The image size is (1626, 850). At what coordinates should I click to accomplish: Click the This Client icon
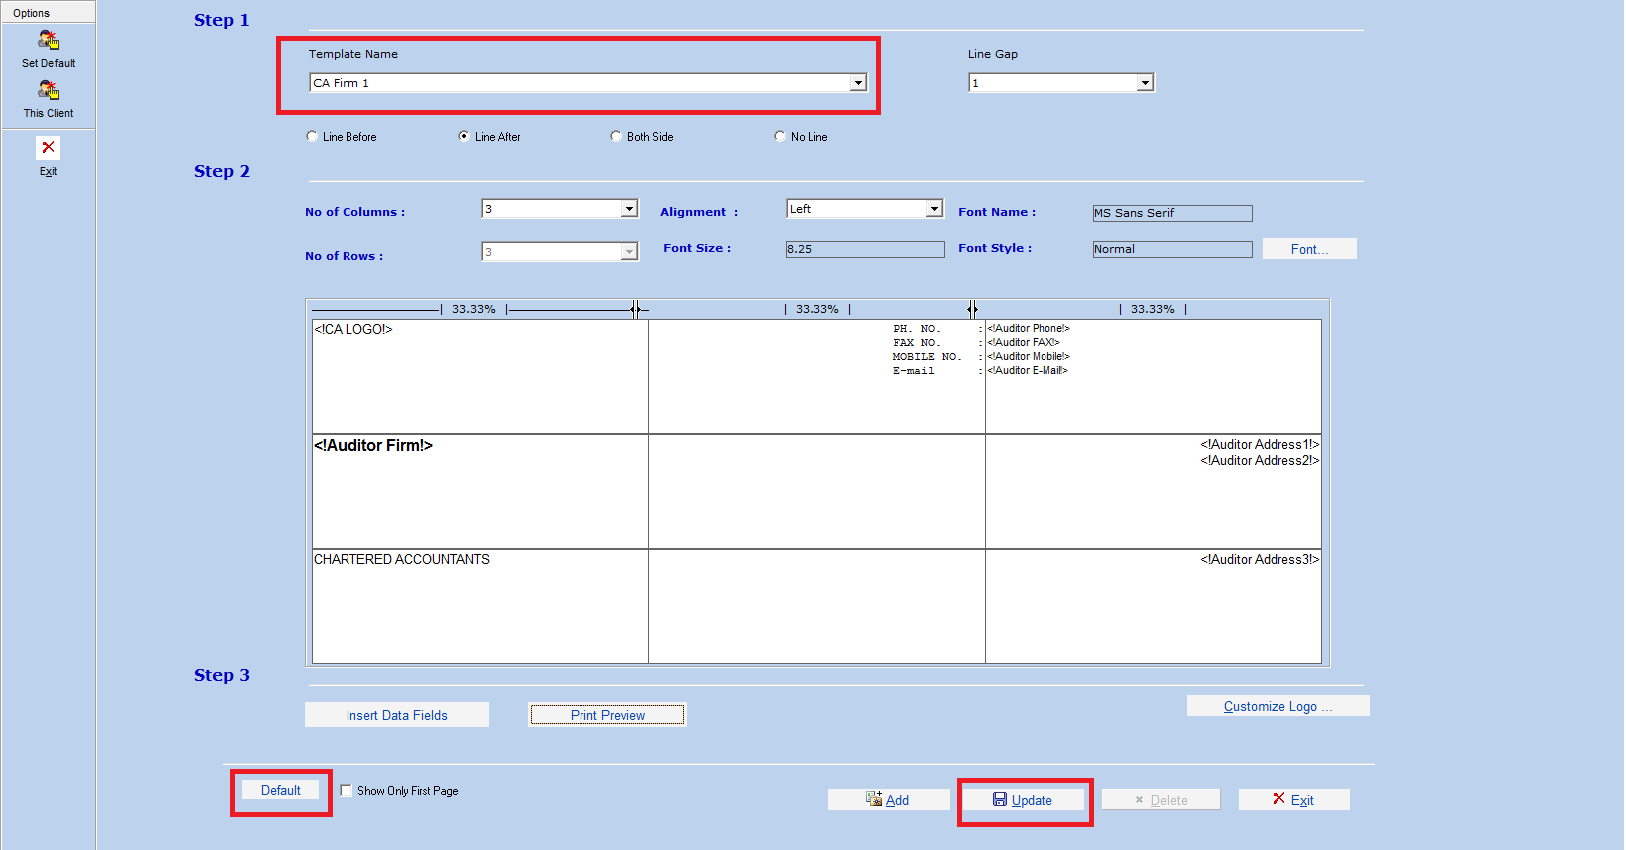tap(48, 90)
